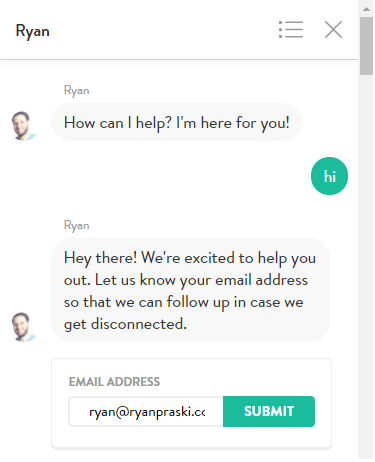Viewport: 375px width, 462px height.
Task: Open the chat options list icon
Action: tap(291, 30)
